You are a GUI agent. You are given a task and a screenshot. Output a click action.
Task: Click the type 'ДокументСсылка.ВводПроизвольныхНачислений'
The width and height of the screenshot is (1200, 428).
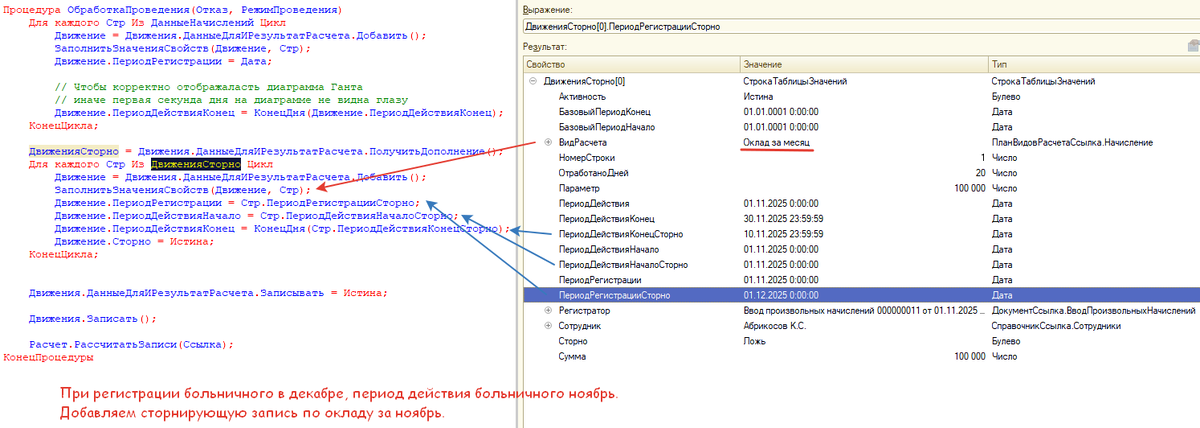coord(1093,311)
